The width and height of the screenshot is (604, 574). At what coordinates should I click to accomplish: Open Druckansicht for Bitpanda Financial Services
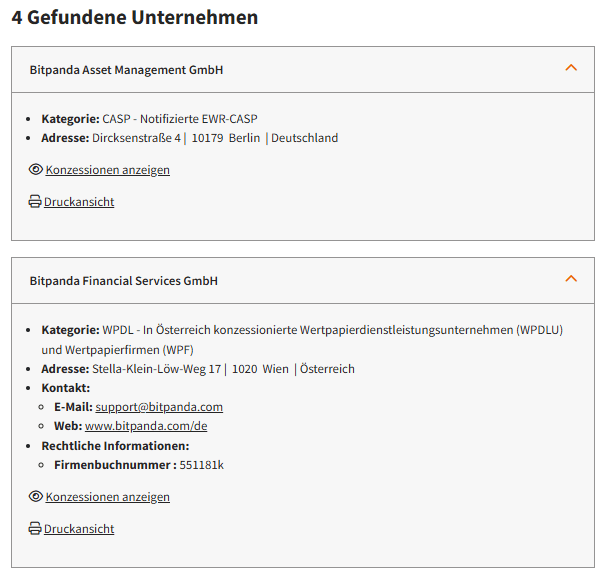click(79, 529)
